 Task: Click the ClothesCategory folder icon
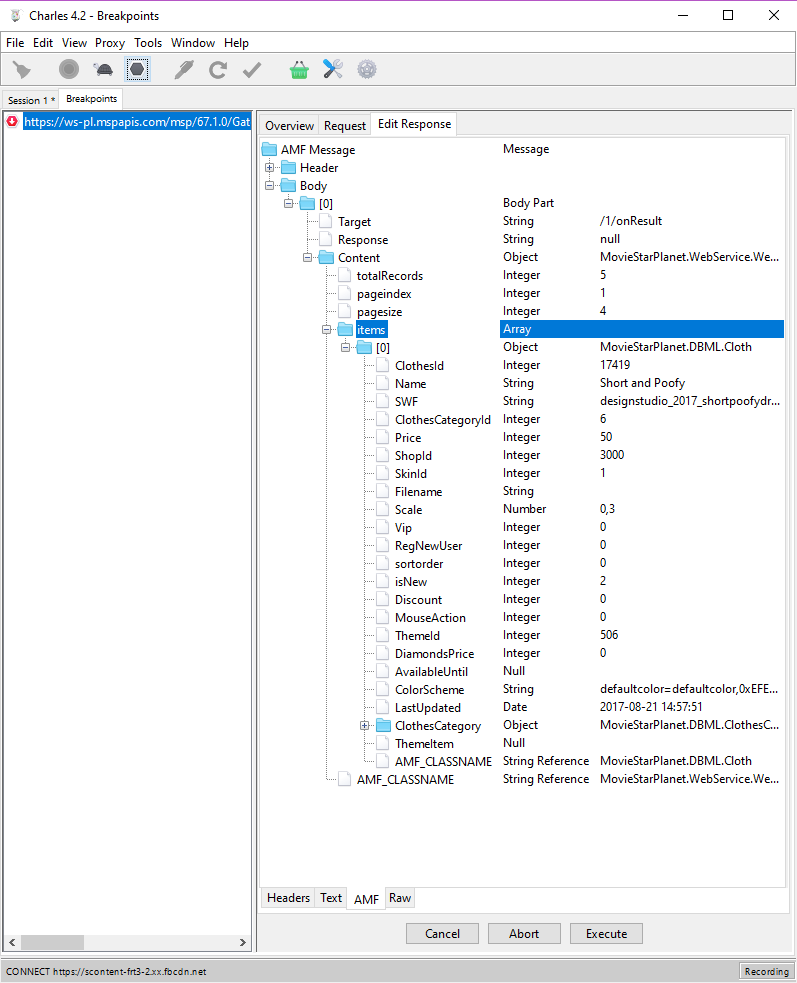tap(384, 725)
